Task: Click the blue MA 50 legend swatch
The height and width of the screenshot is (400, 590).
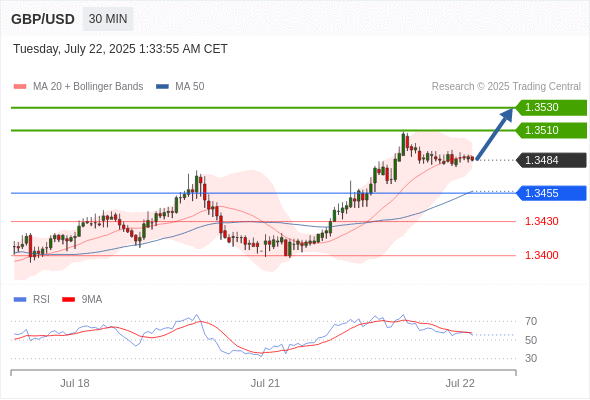Action: point(162,87)
